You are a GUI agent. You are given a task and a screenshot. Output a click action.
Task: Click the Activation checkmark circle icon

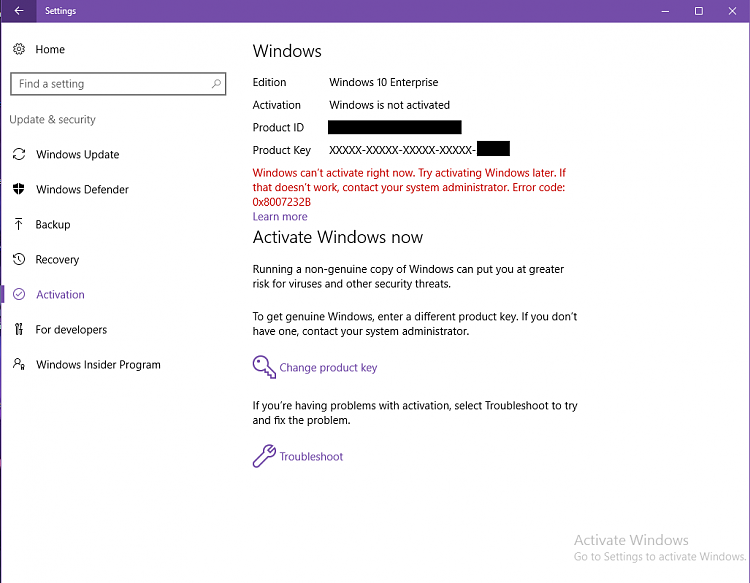[19, 294]
